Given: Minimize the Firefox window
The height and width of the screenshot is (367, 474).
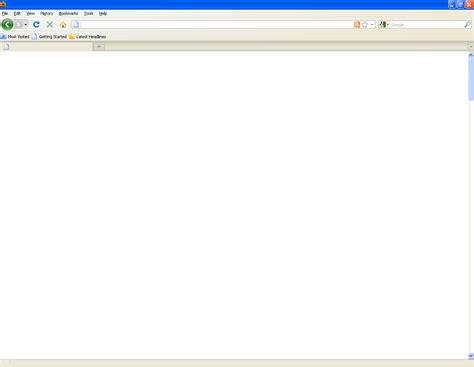Looking at the screenshot, I should 452,4.
